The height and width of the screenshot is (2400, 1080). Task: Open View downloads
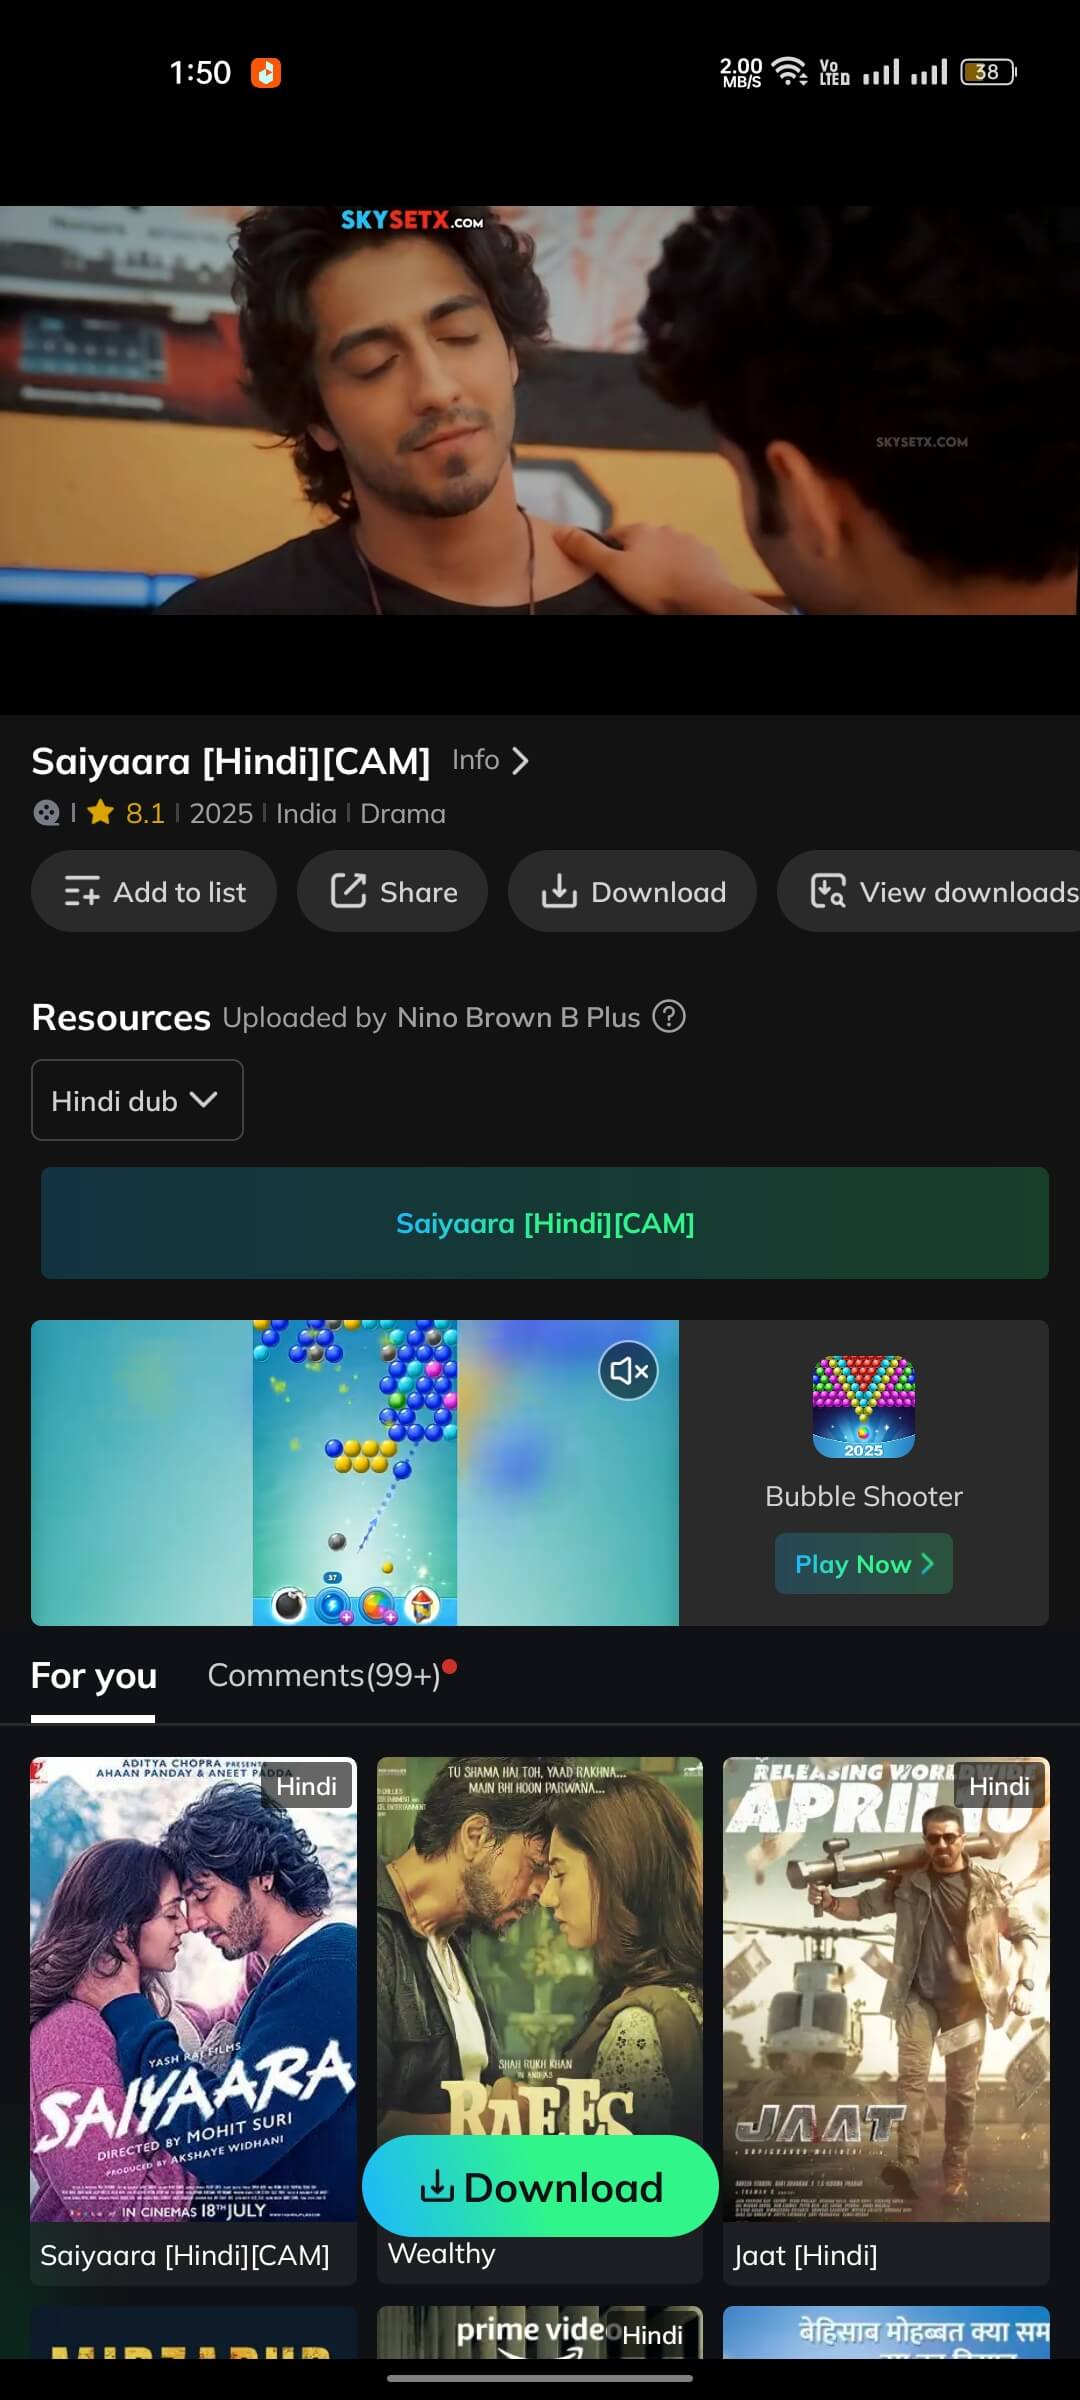coord(930,891)
